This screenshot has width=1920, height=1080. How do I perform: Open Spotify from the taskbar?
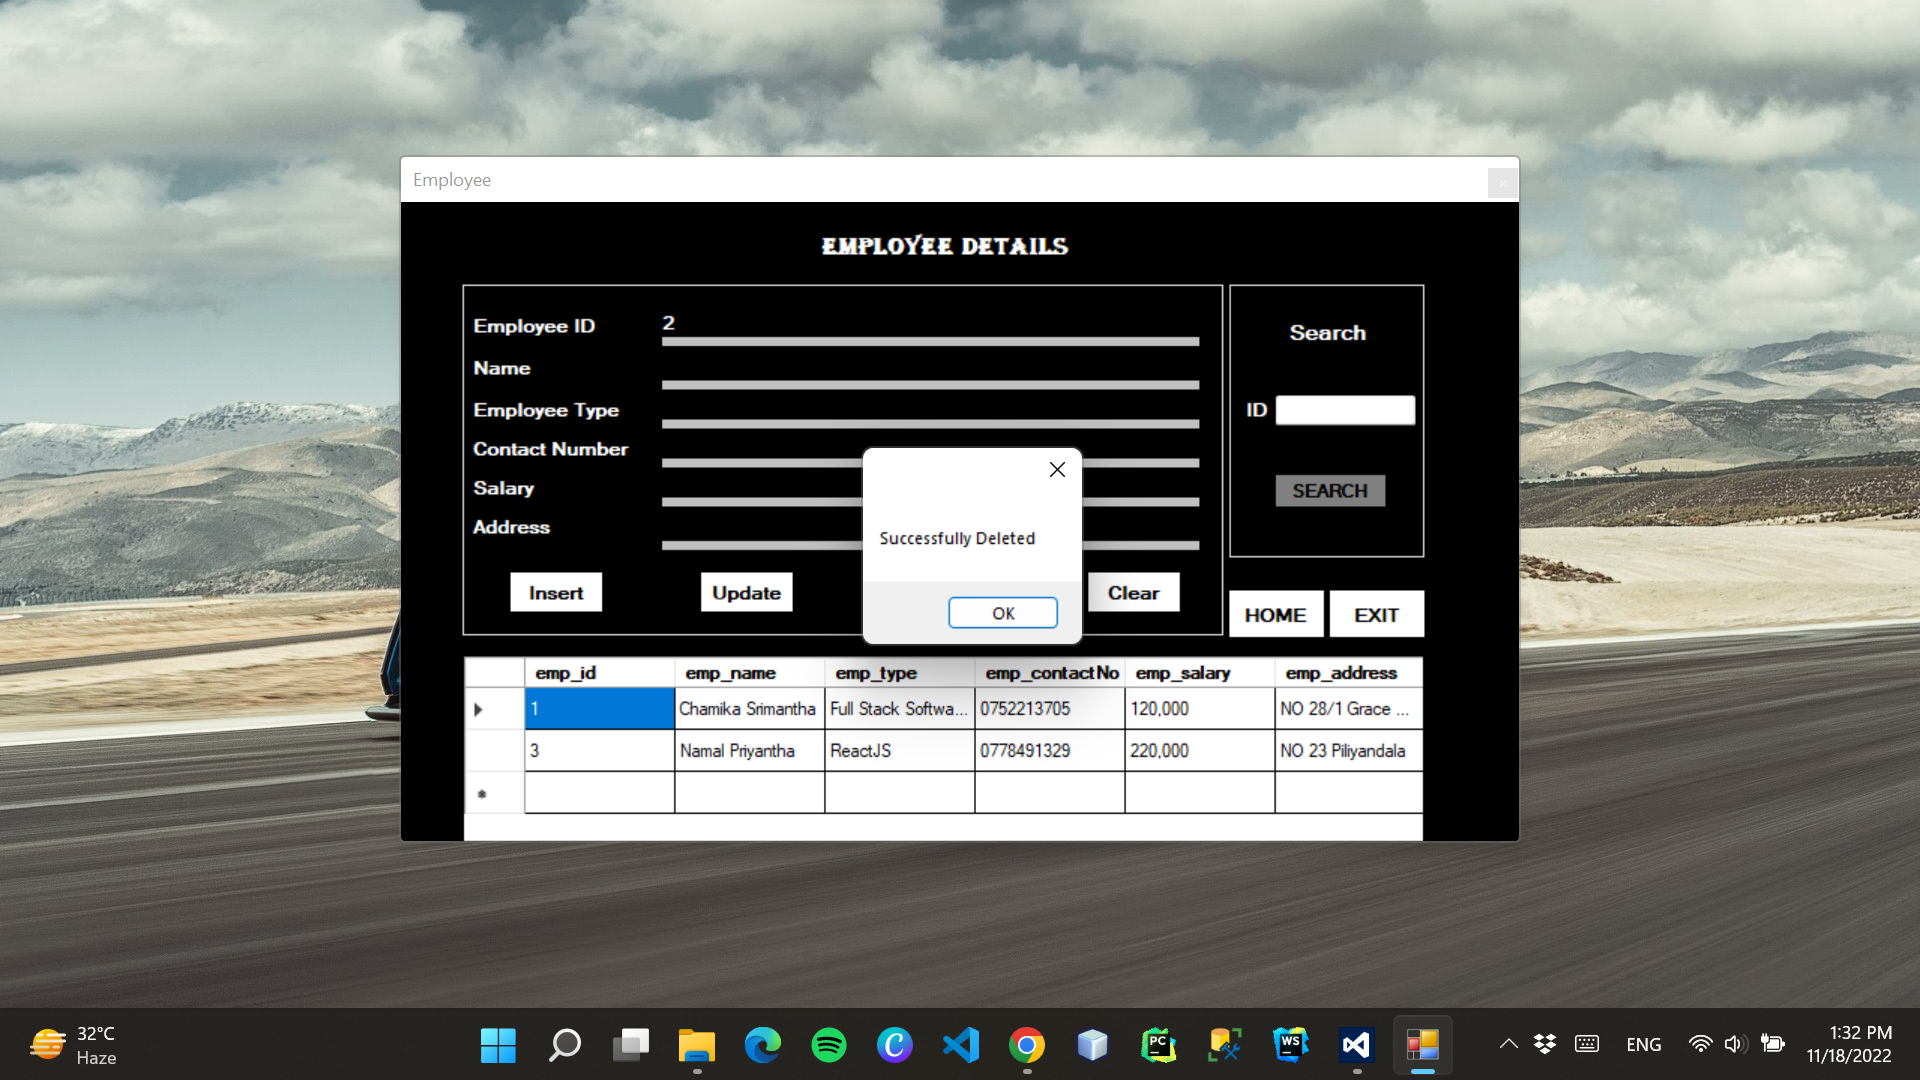click(829, 1044)
